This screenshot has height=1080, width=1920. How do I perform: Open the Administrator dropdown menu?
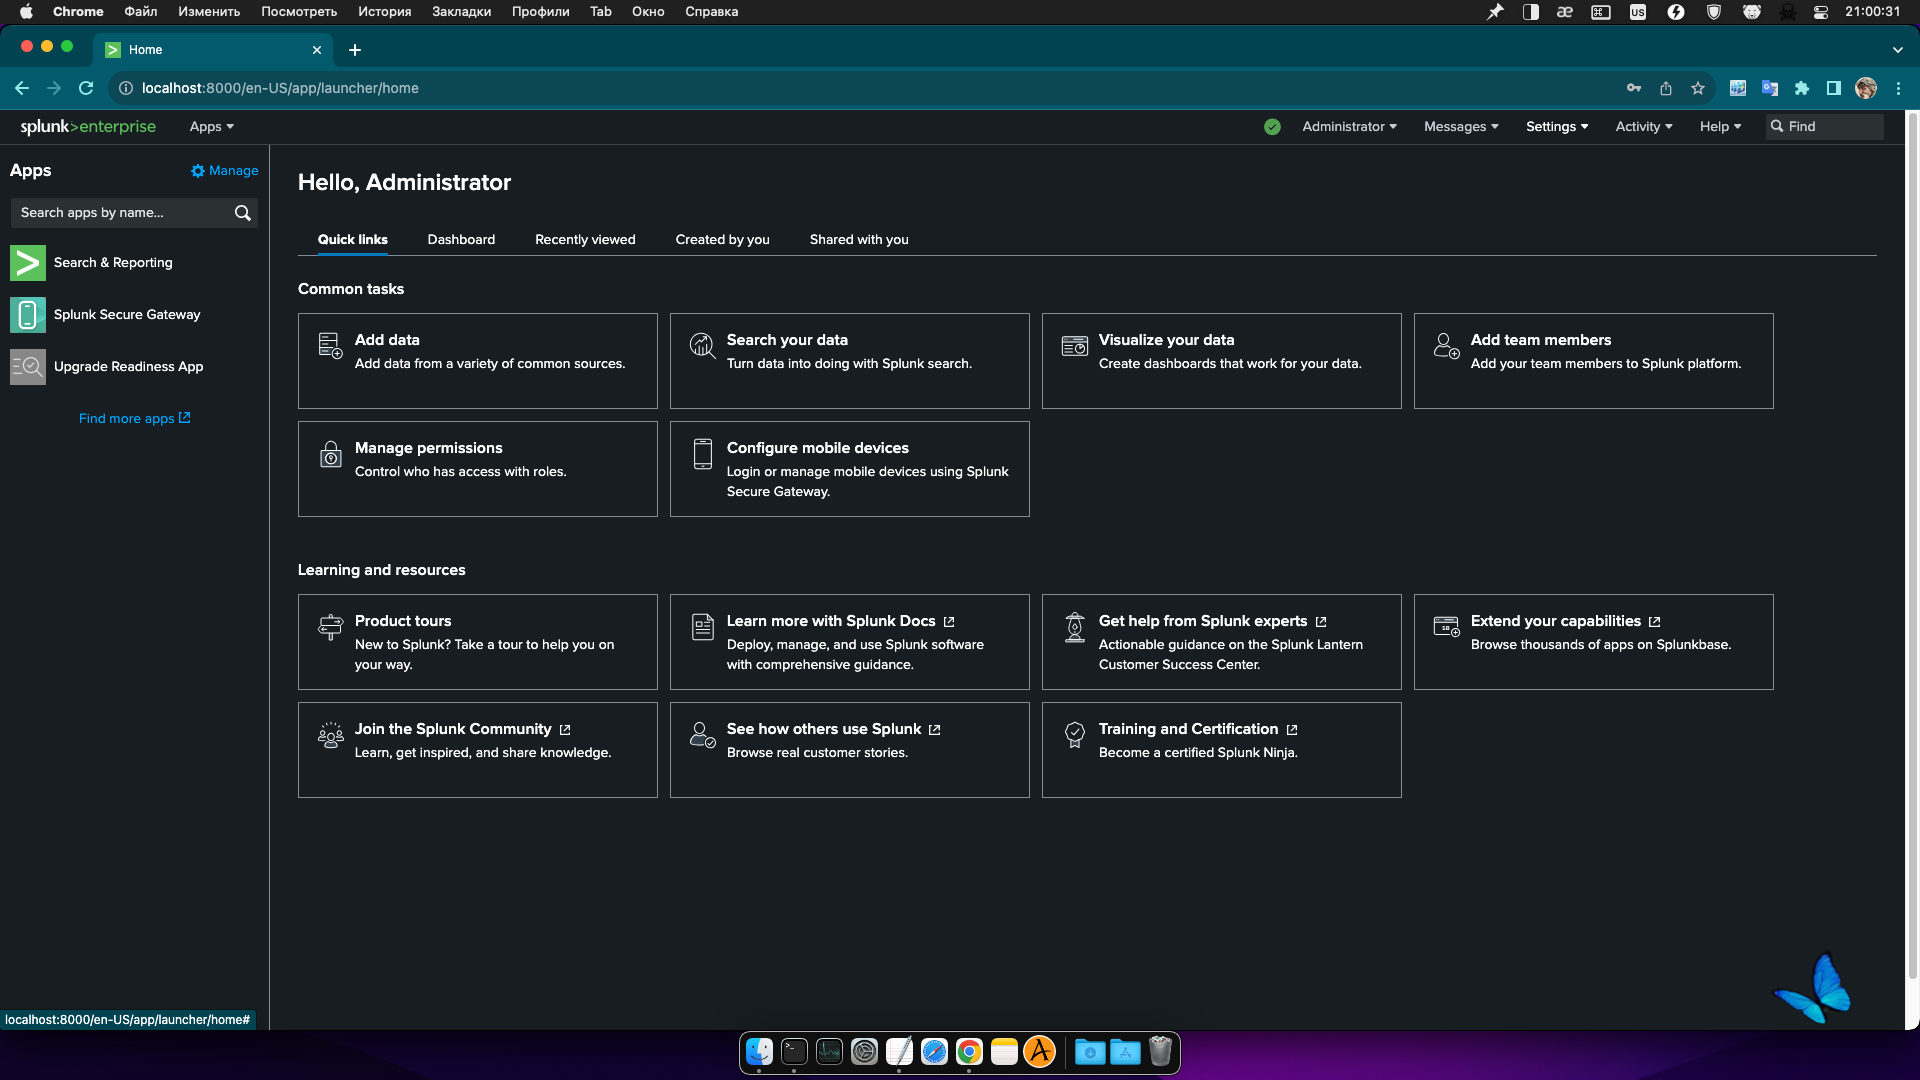(x=1349, y=127)
